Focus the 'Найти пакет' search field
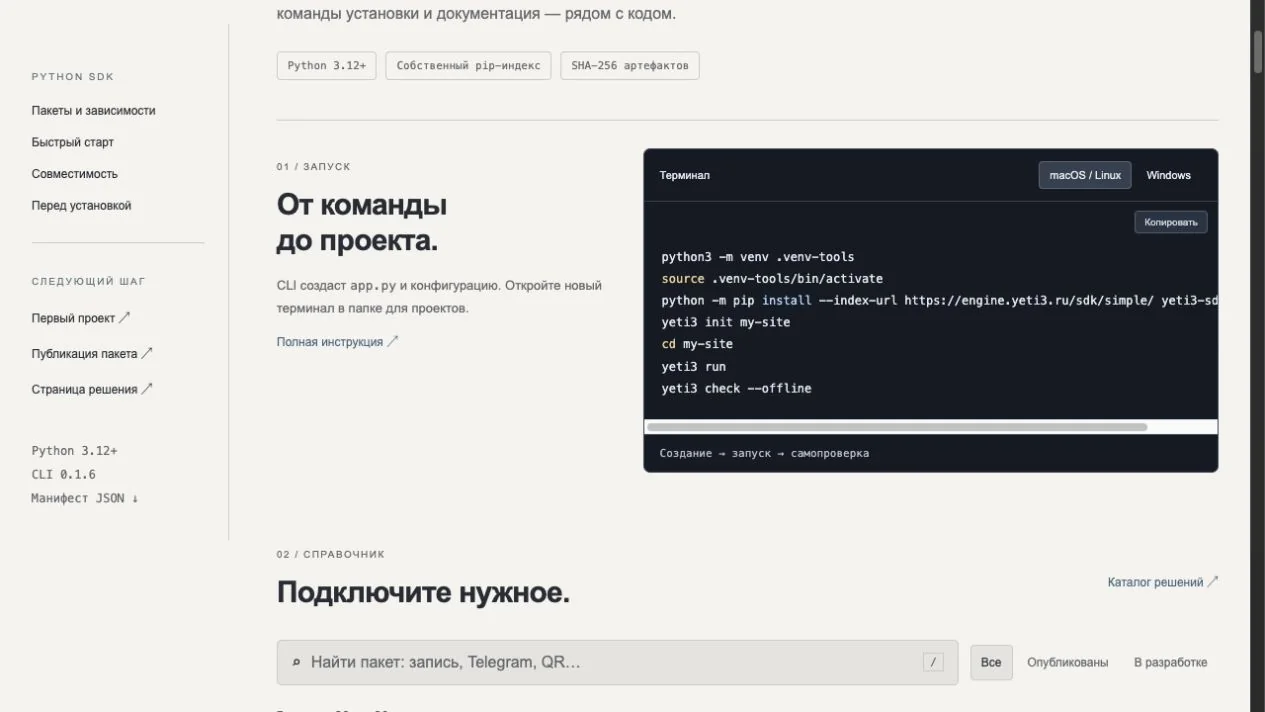This screenshot has width=1265, height=712. click(617, 662)
